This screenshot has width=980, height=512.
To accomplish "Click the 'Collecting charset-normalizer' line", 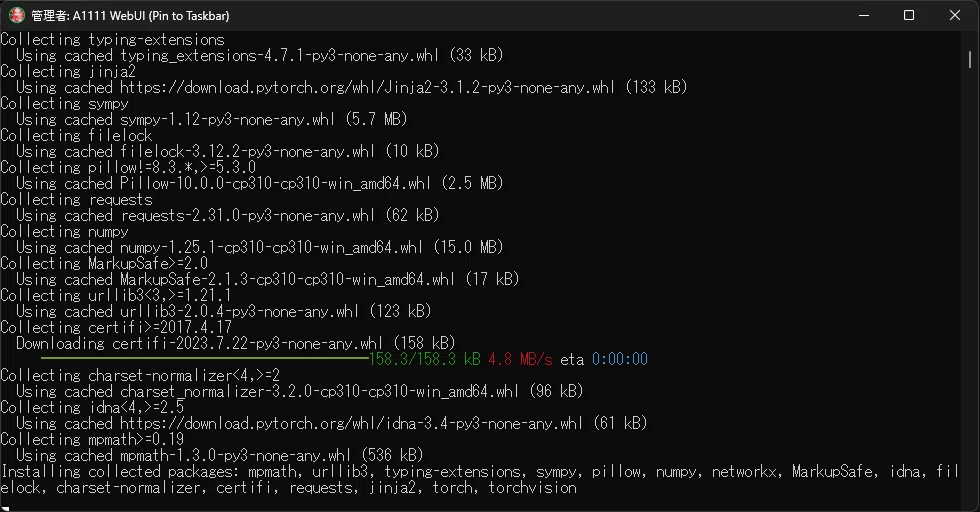I will coord(140,376).
